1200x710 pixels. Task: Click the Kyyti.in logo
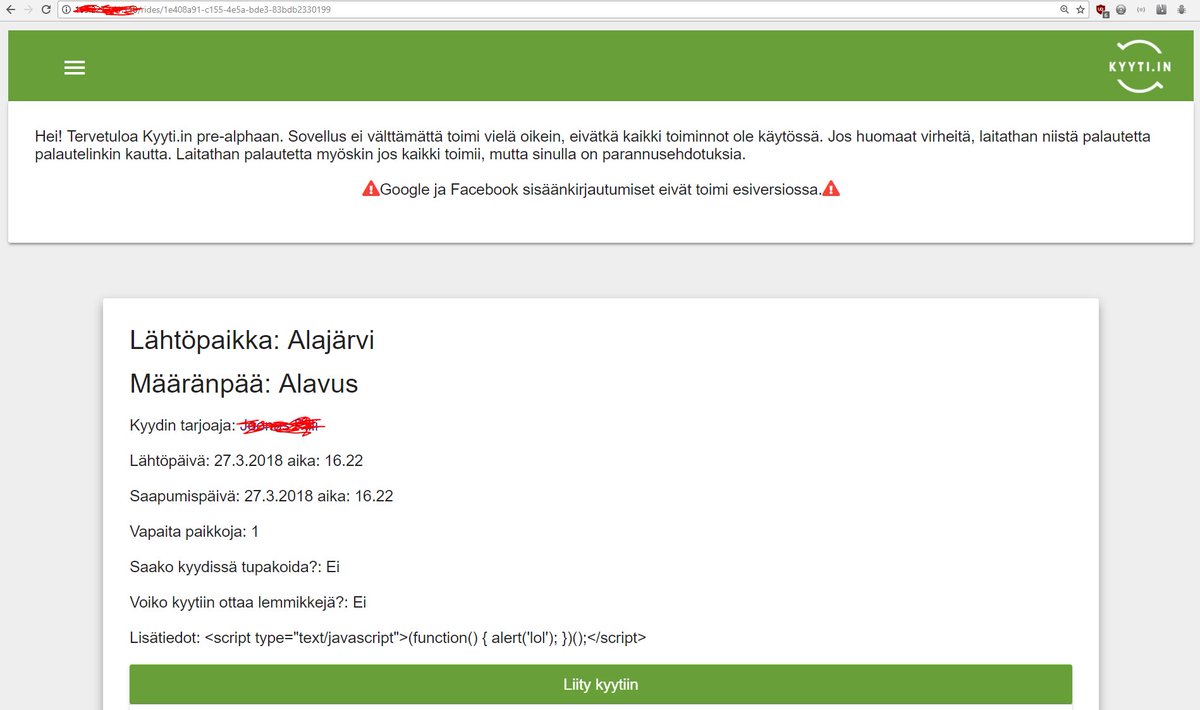(1140, 67)
